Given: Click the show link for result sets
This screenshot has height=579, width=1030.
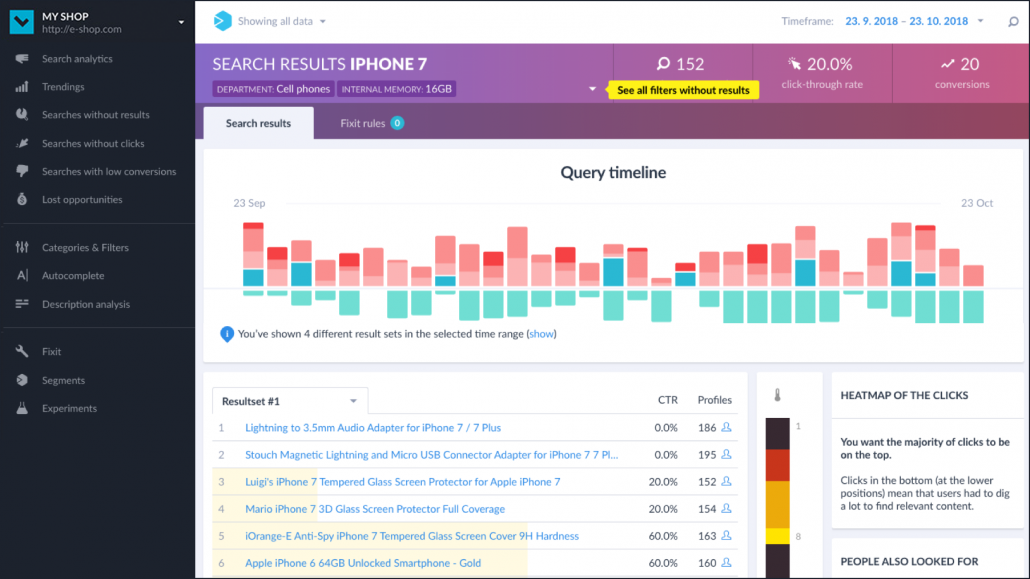Looking at the screenshot, I should coord(541,334).
